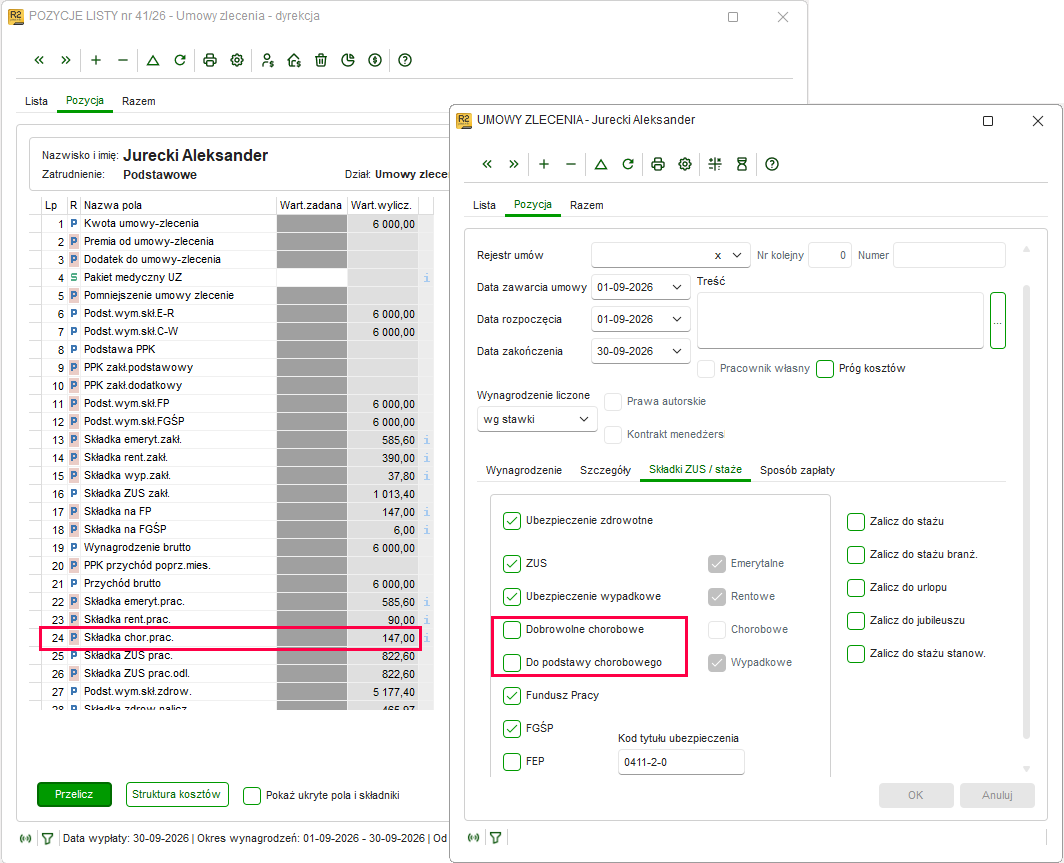
Task: Open Data zawarcia umowy date picker
Action: tap(677, 288)
